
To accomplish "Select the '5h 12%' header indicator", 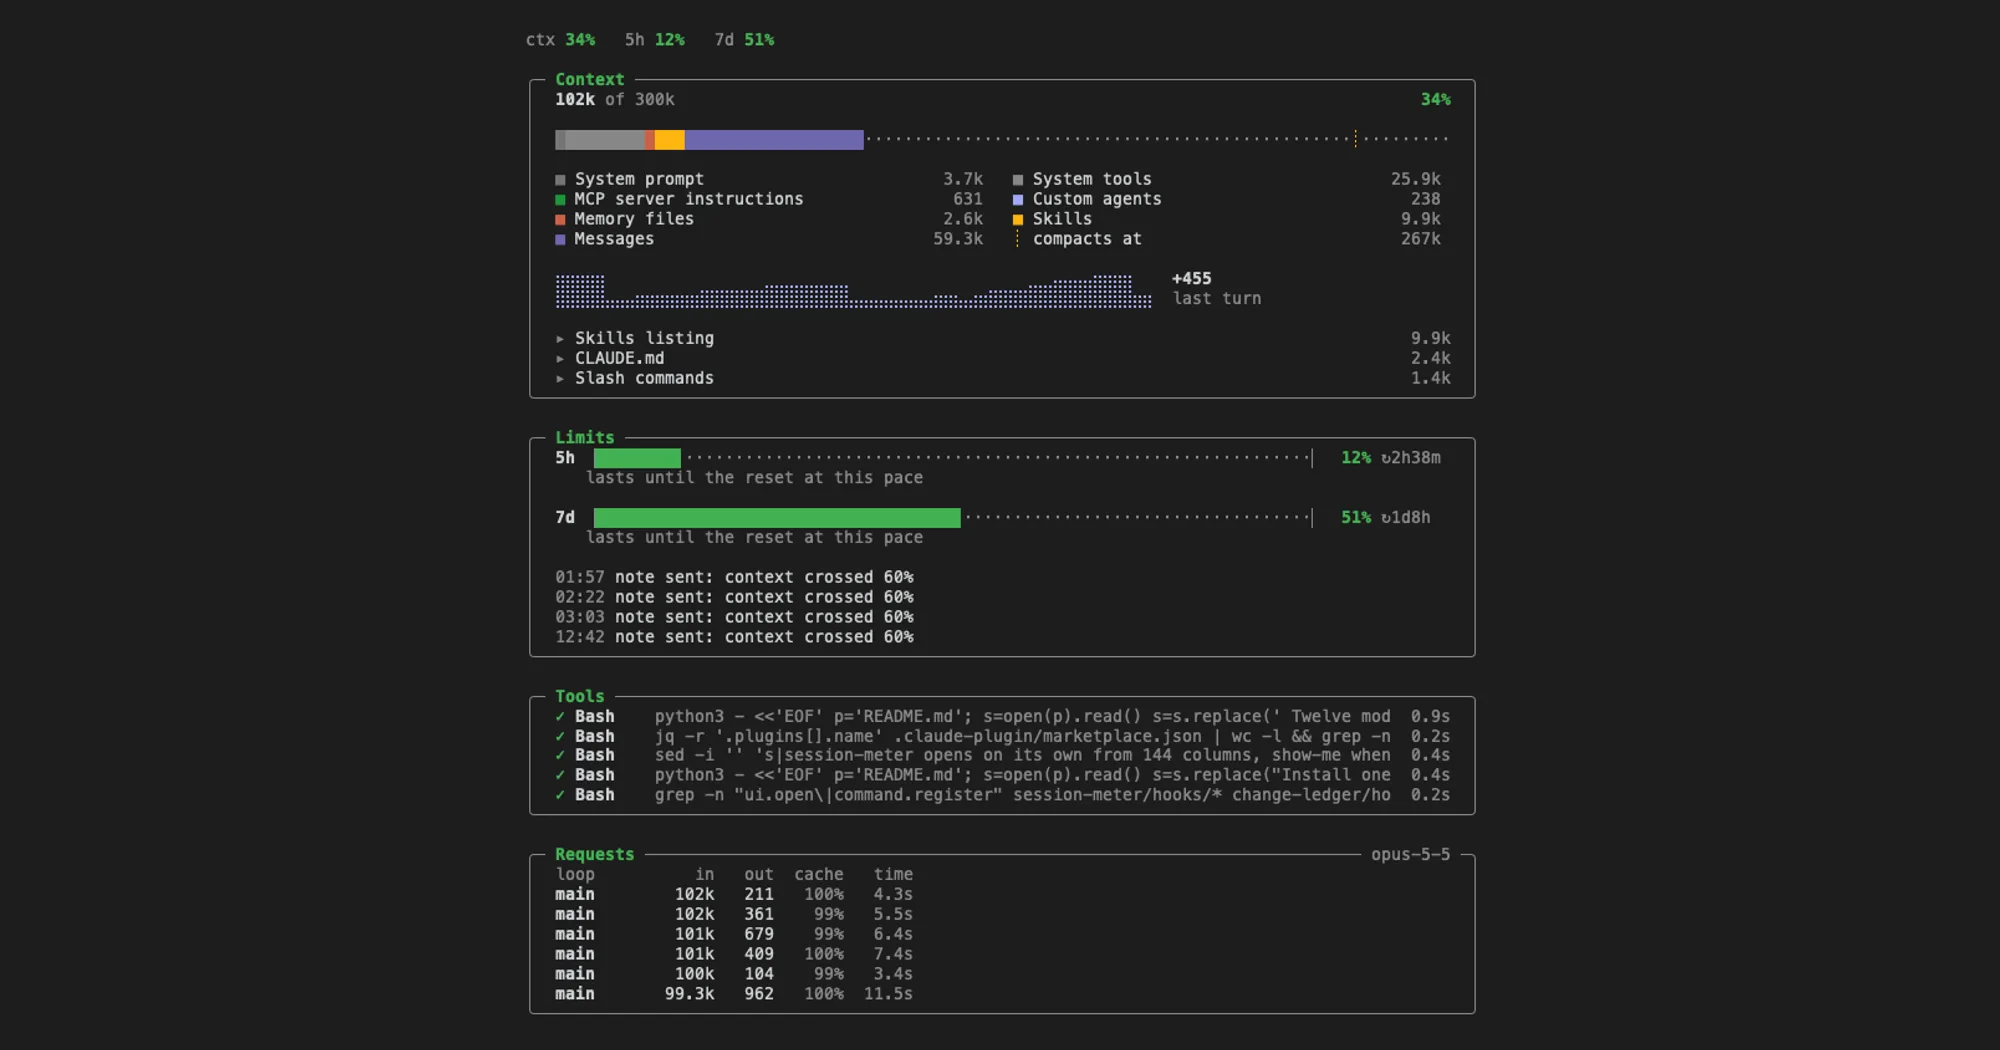I will tap(655, 40).
